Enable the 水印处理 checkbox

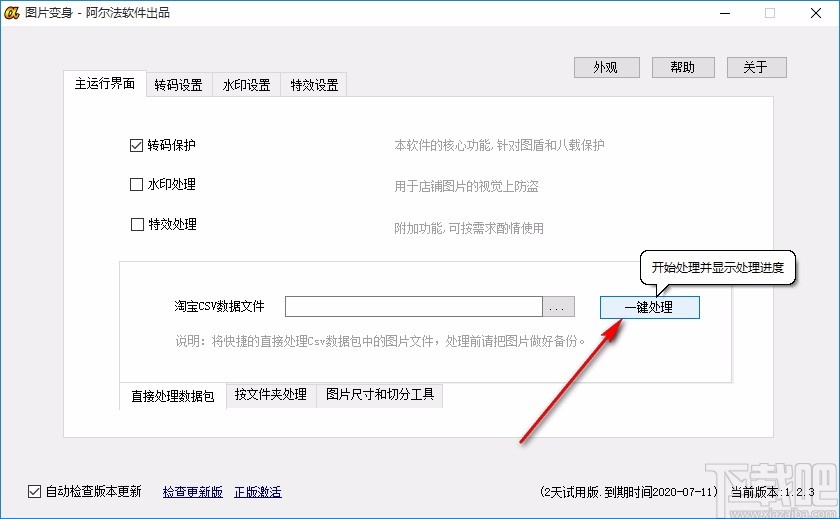point(136,185)
